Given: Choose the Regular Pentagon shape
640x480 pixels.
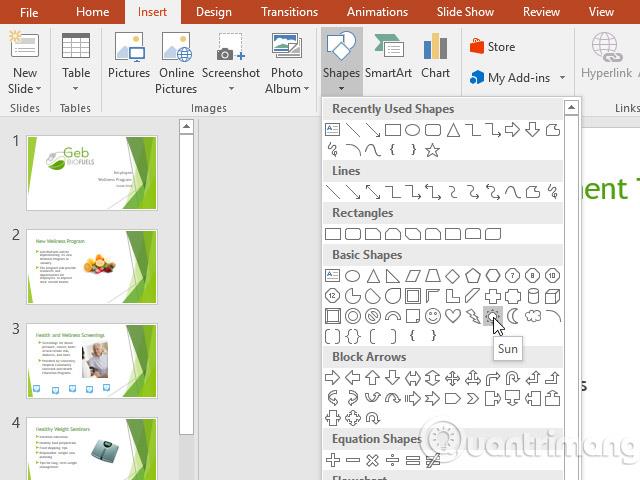Looking at the screenshot, I should pos(473,276).
